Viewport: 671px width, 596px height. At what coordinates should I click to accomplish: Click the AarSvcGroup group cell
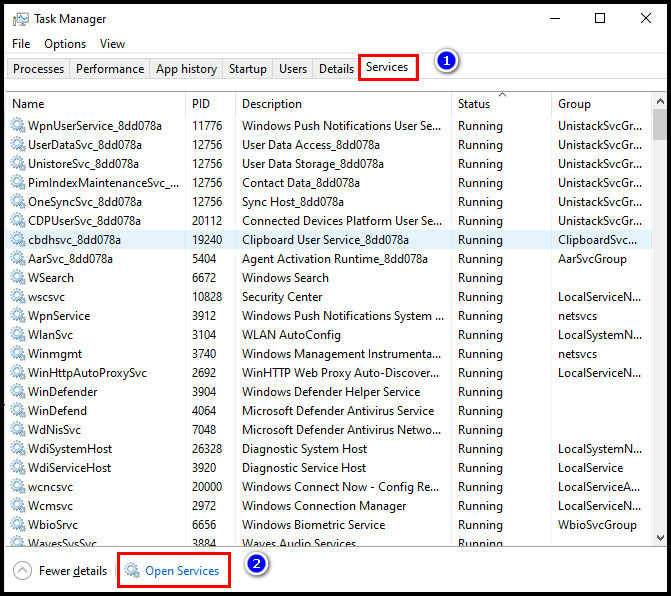coord(592,259)
